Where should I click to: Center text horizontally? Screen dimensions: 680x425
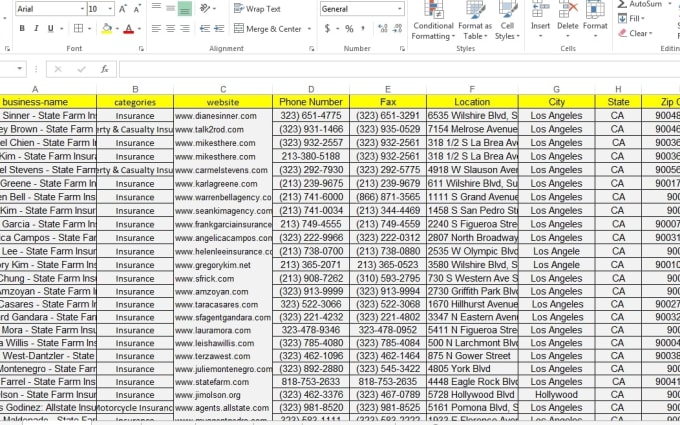click(x=170, y=29)
